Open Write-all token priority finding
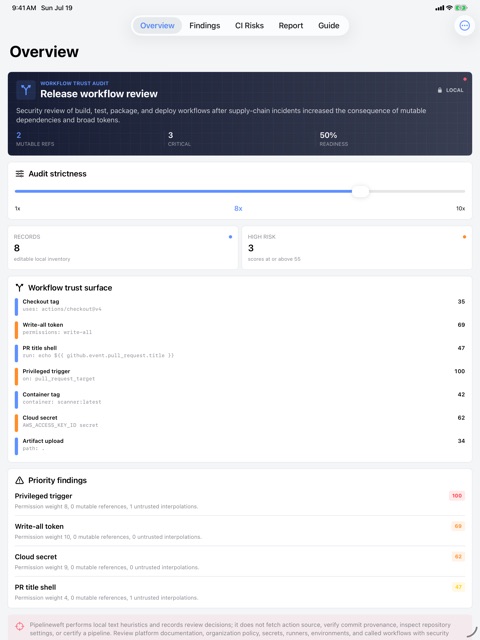480x640 pixels. [x=240, y=531]
